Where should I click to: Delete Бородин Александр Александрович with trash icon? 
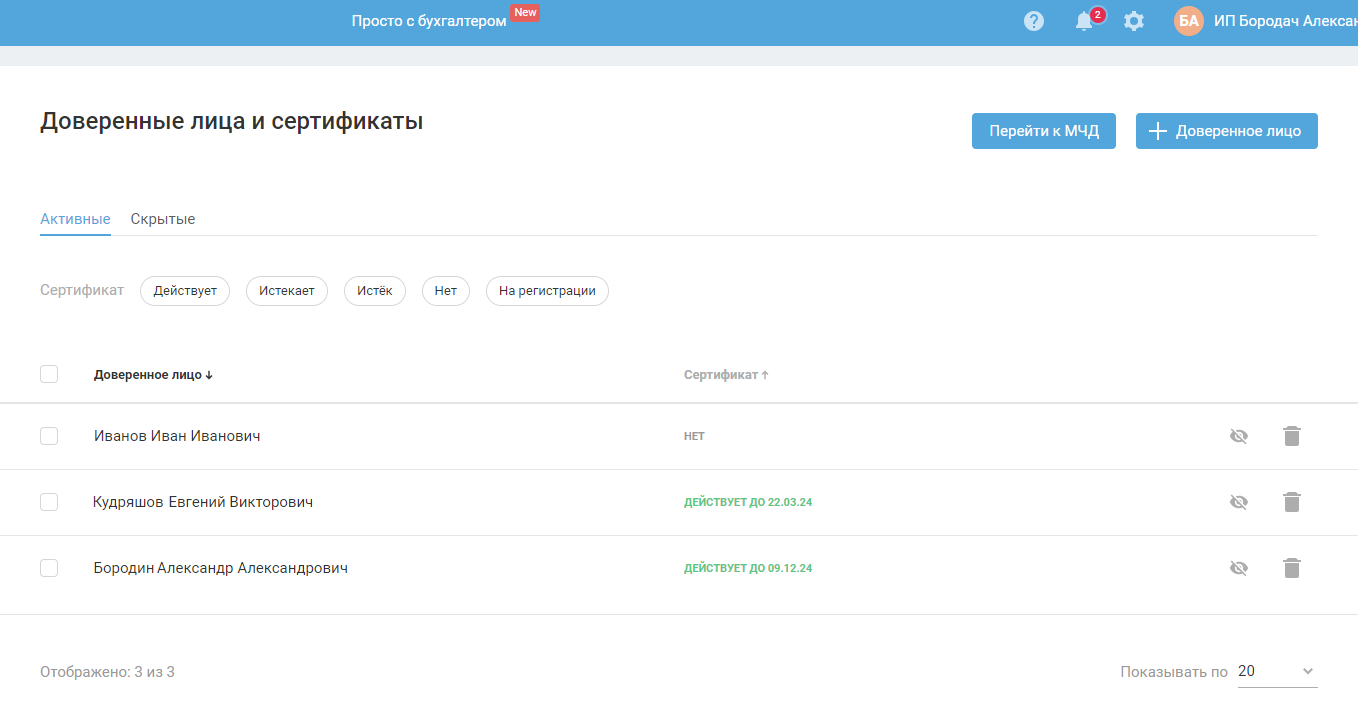coord(1292,568)
